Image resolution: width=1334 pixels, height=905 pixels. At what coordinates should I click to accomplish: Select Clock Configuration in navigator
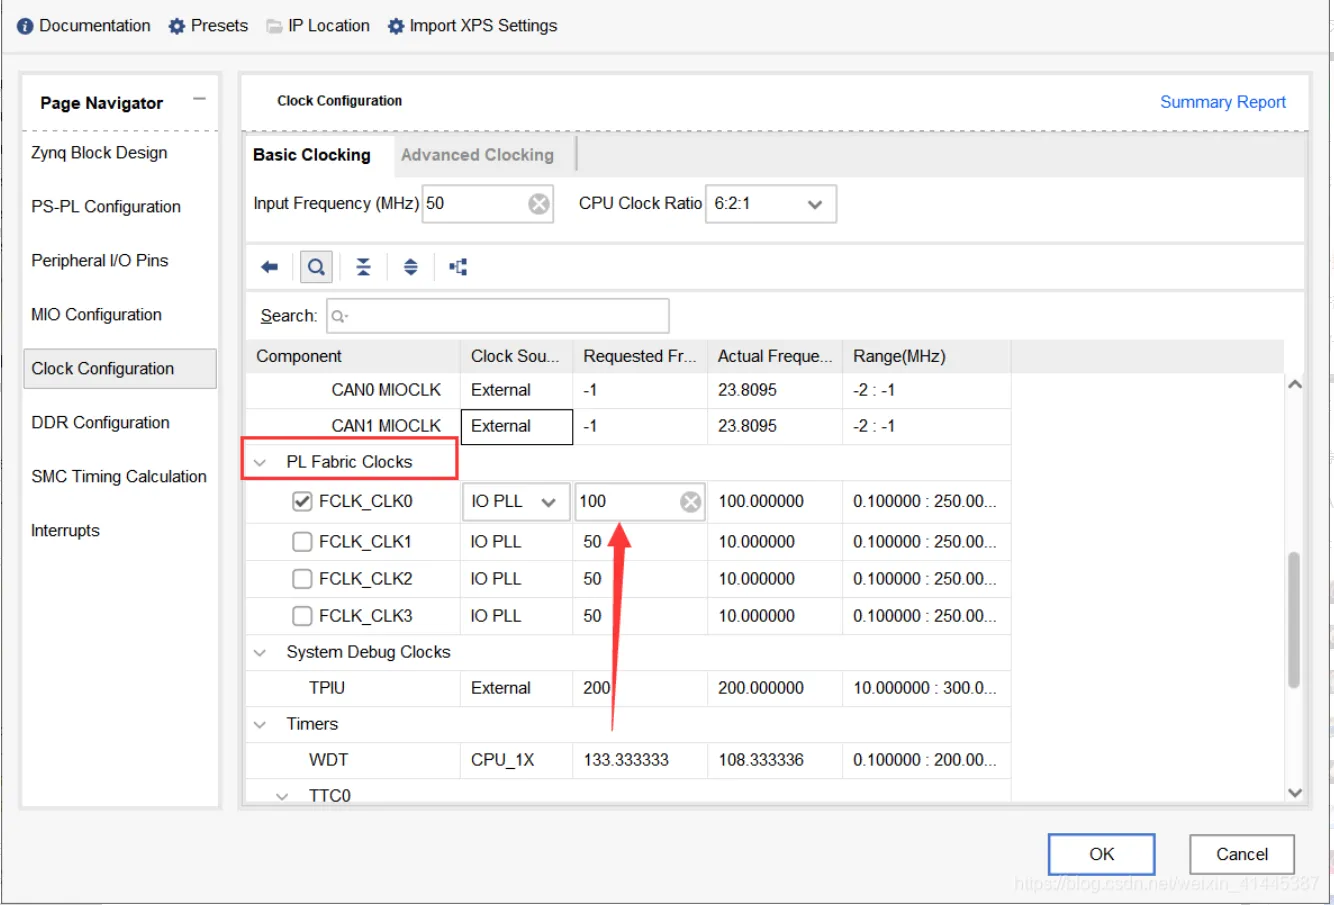(x=120, y=369)
